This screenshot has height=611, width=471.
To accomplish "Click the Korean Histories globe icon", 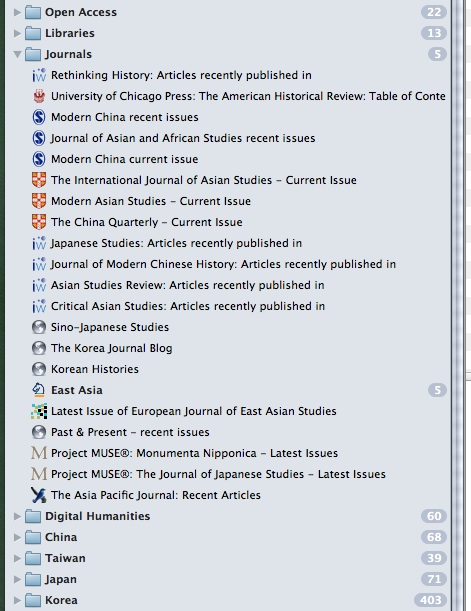I will tap(39, 369).
